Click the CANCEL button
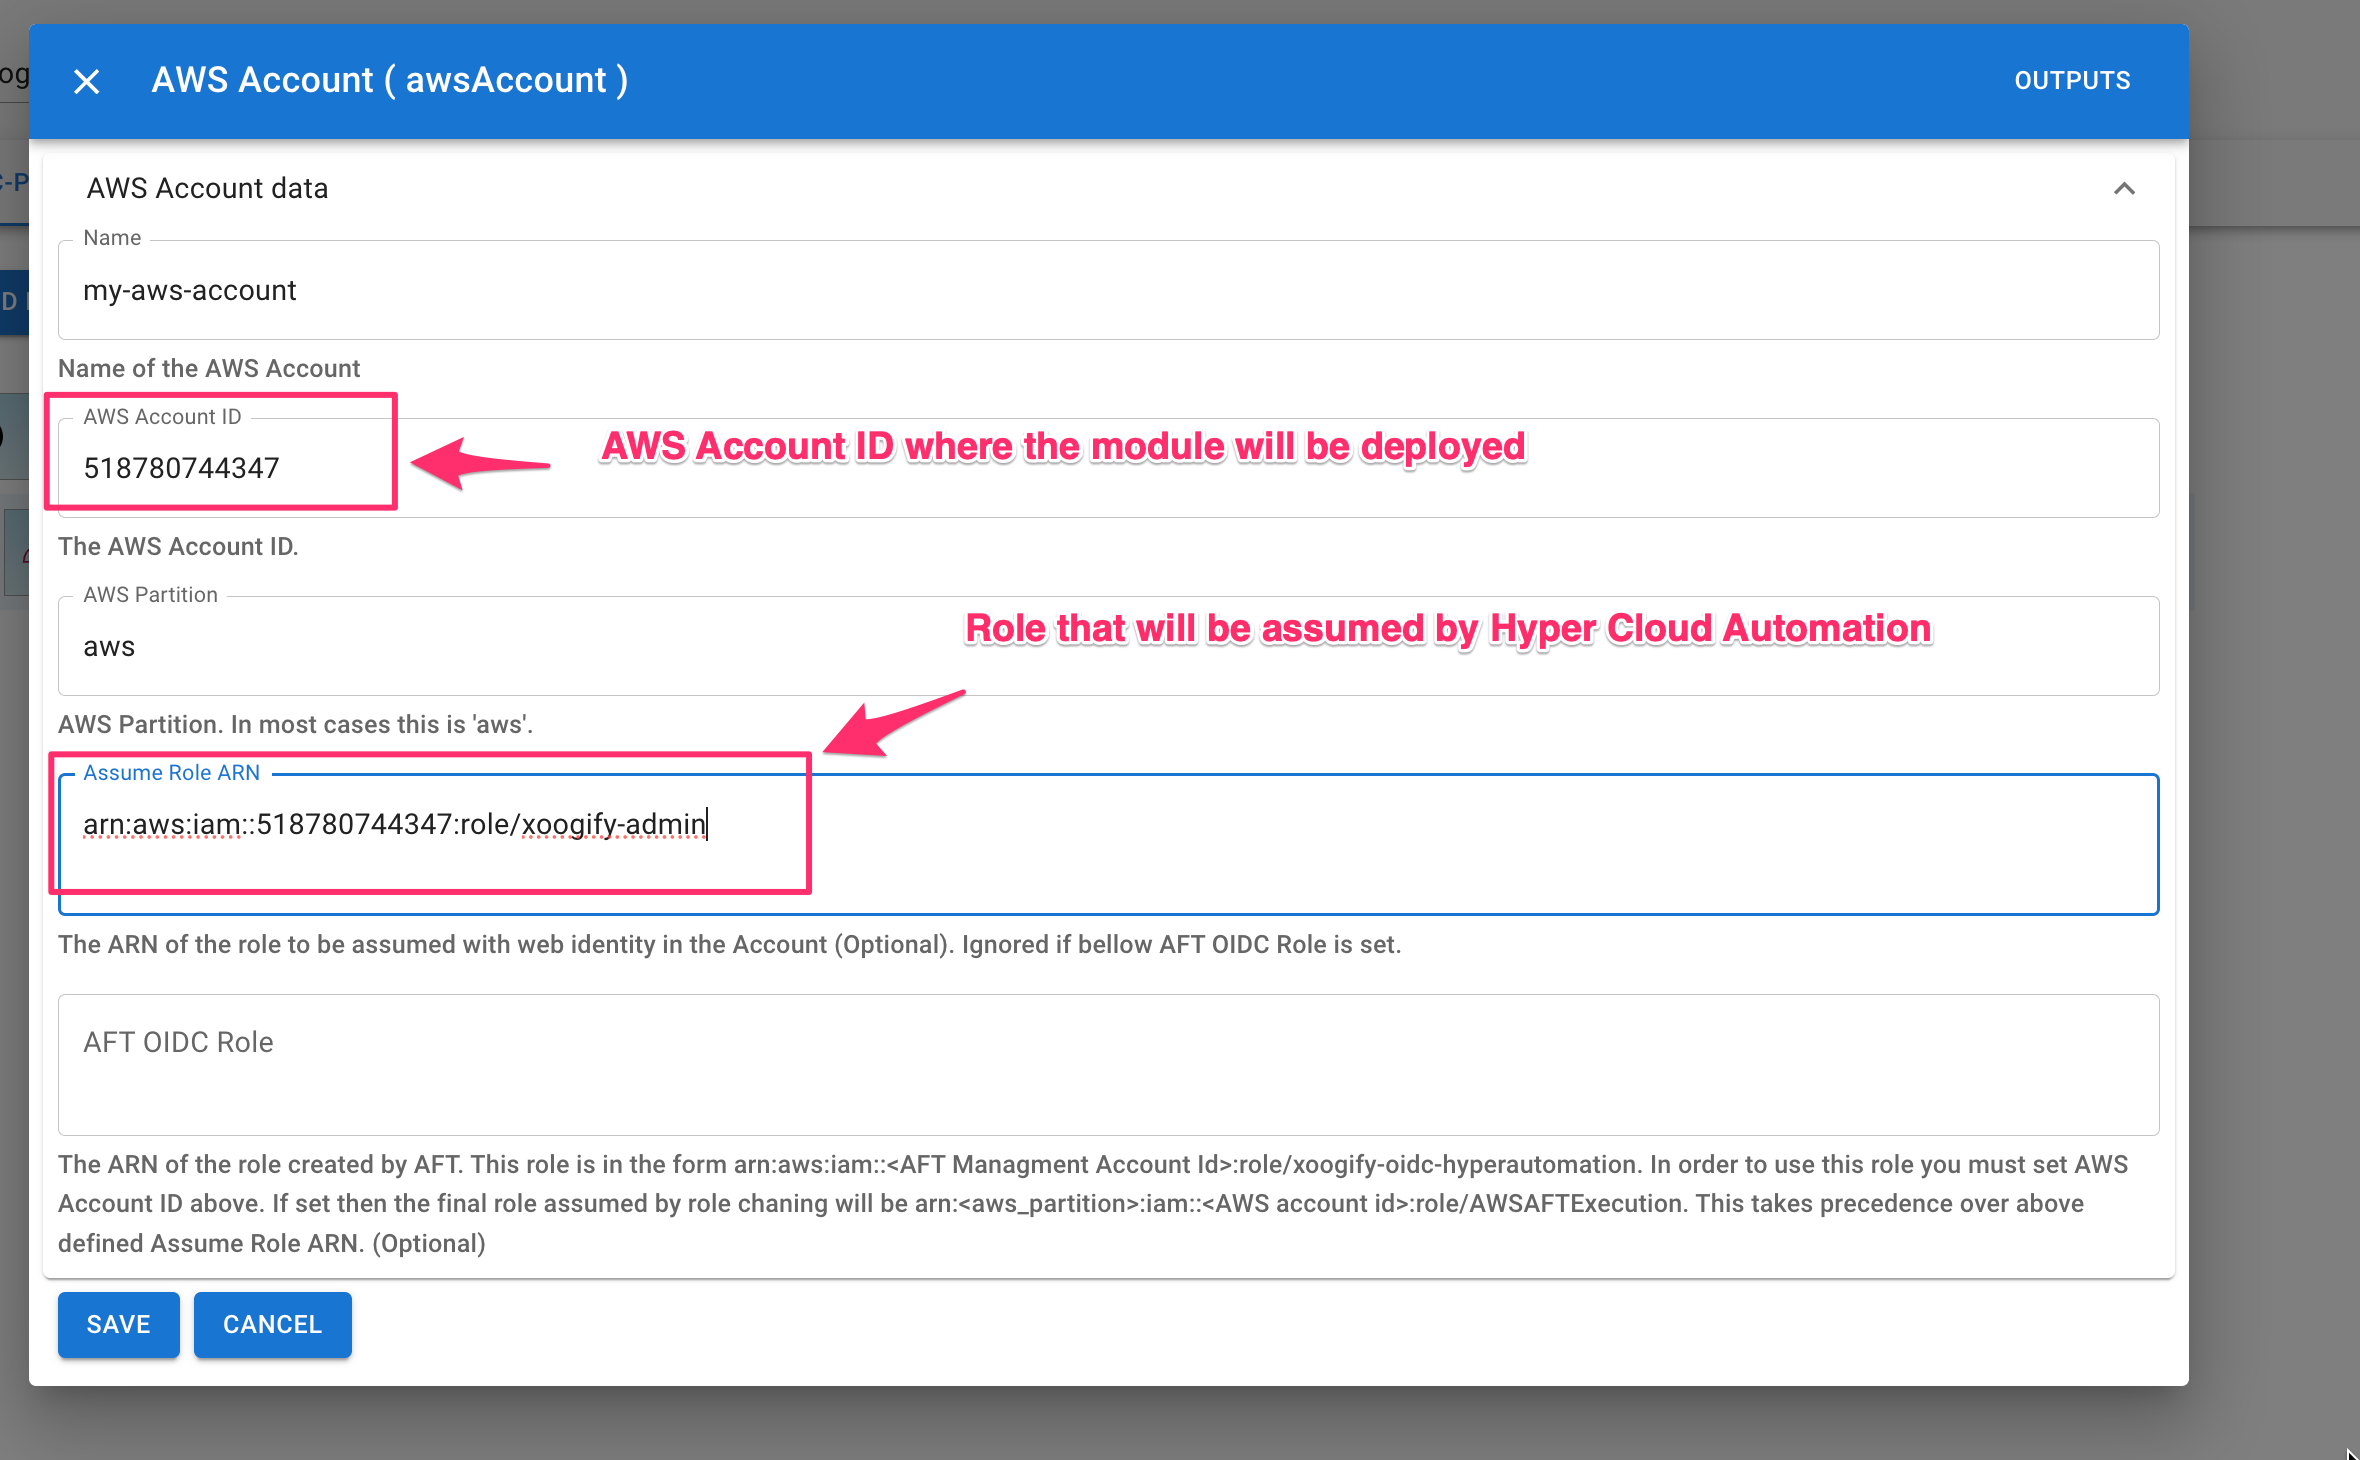This screenshot has height=1460, width=2360. click(271, 1324)
